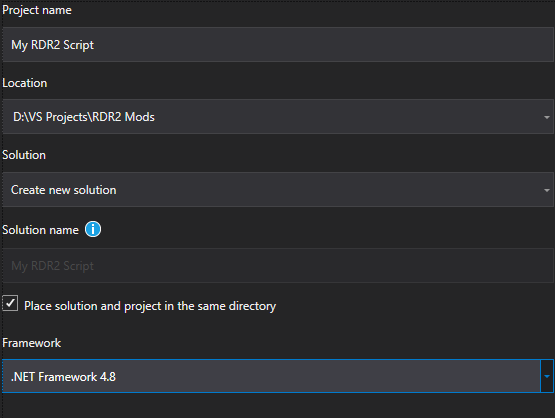Click the 'Create new solution' text
Image resolution: width=555 pixels, height=418 pixels.
click(x=63, y=190)
